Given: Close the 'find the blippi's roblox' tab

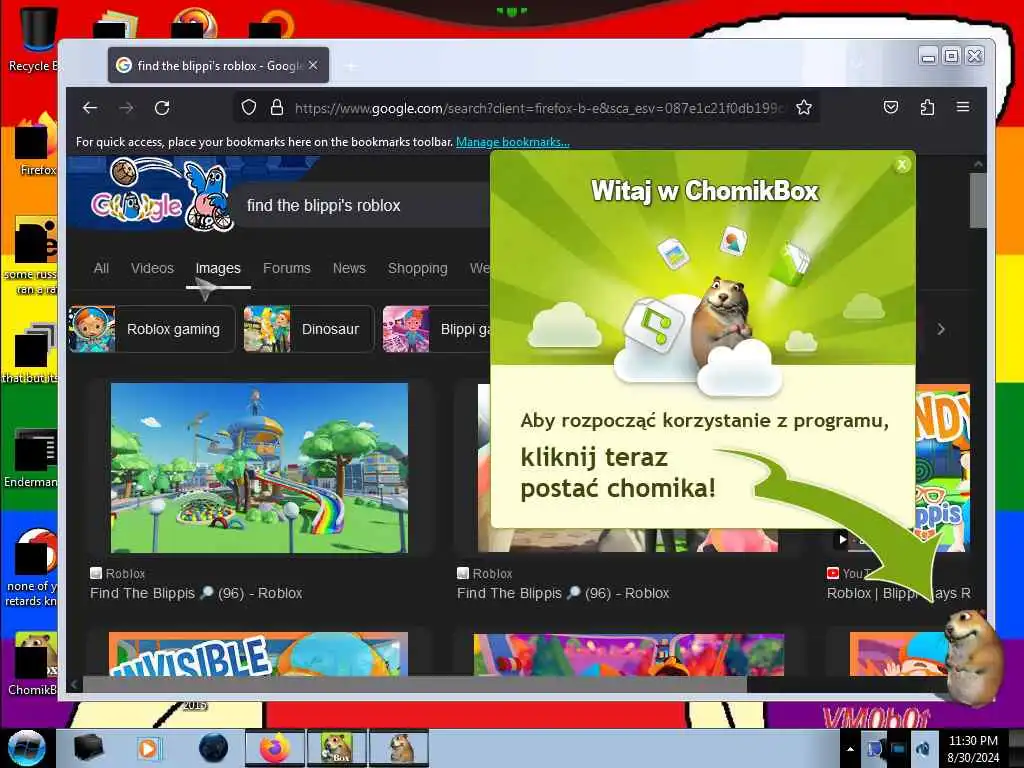Looking at the screenshot, I should (313, 65).
